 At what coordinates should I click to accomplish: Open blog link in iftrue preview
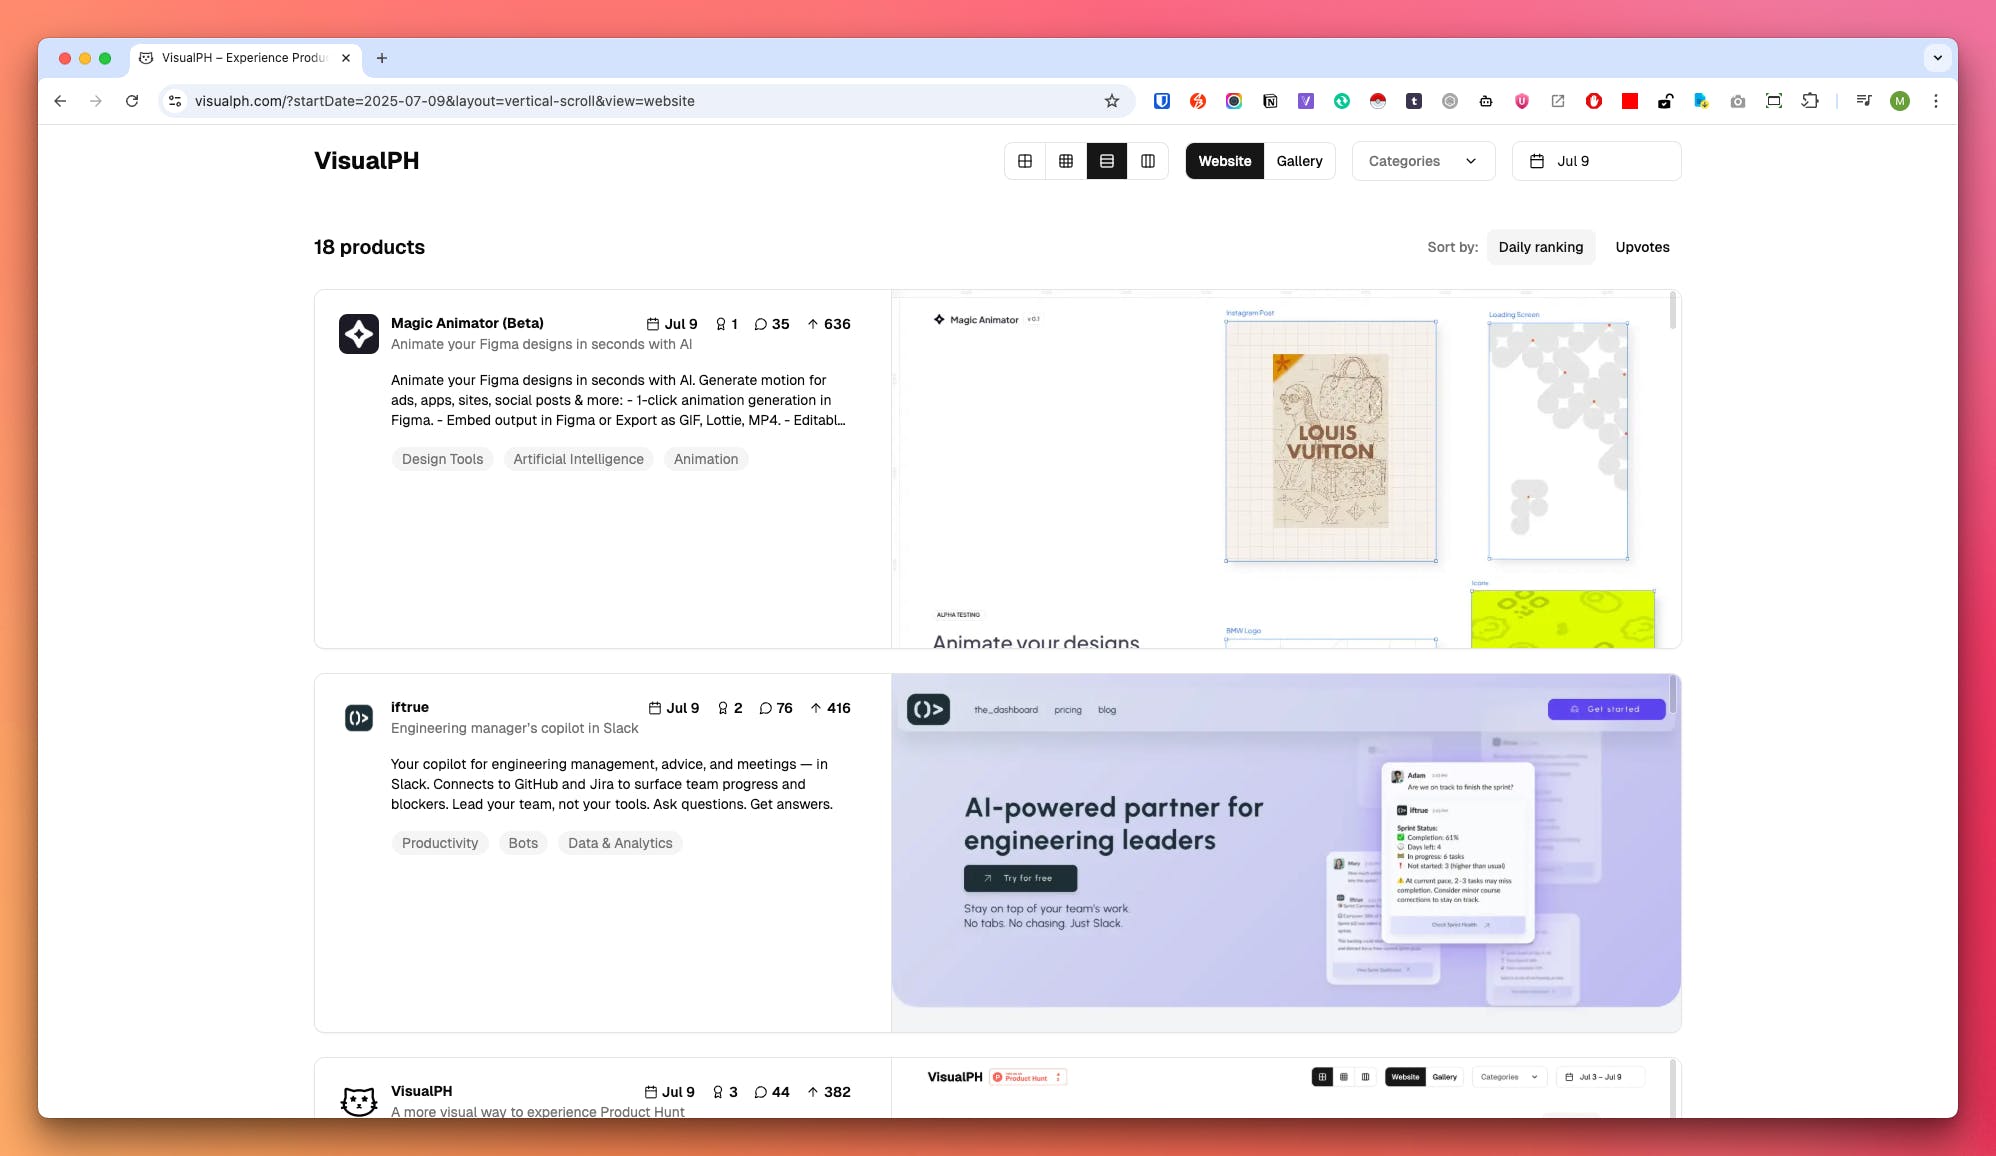point(1107,710)
